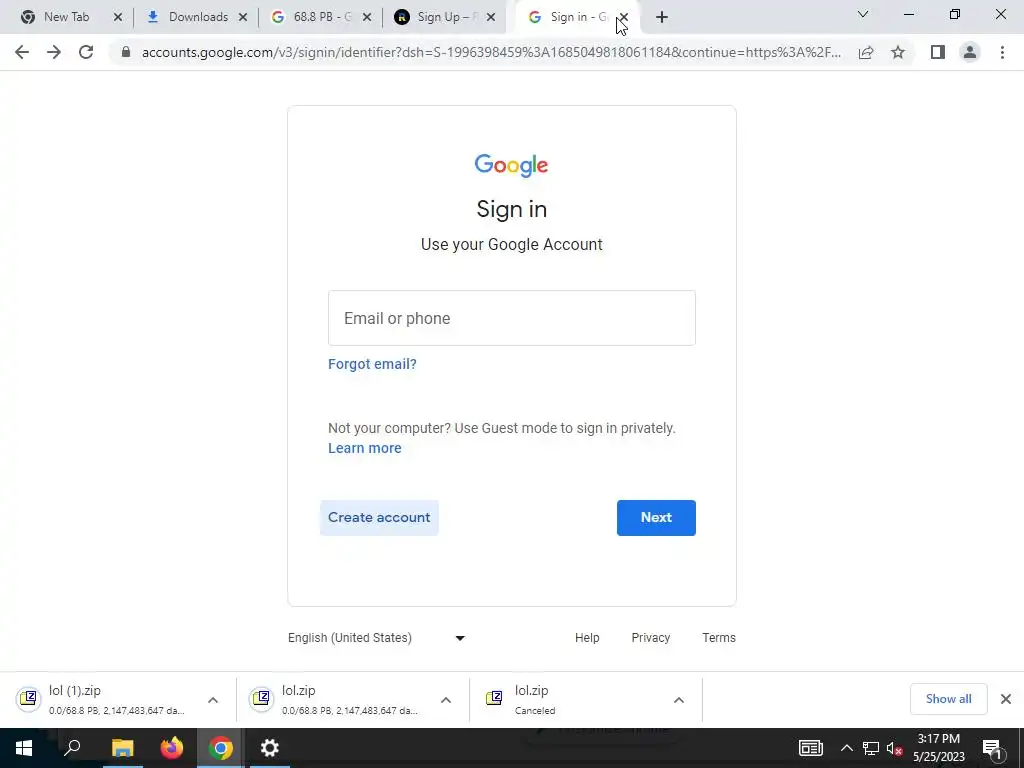Toggle the browser side panel icon
Screen dimensions: 1024x768
[x=938, y=52]
